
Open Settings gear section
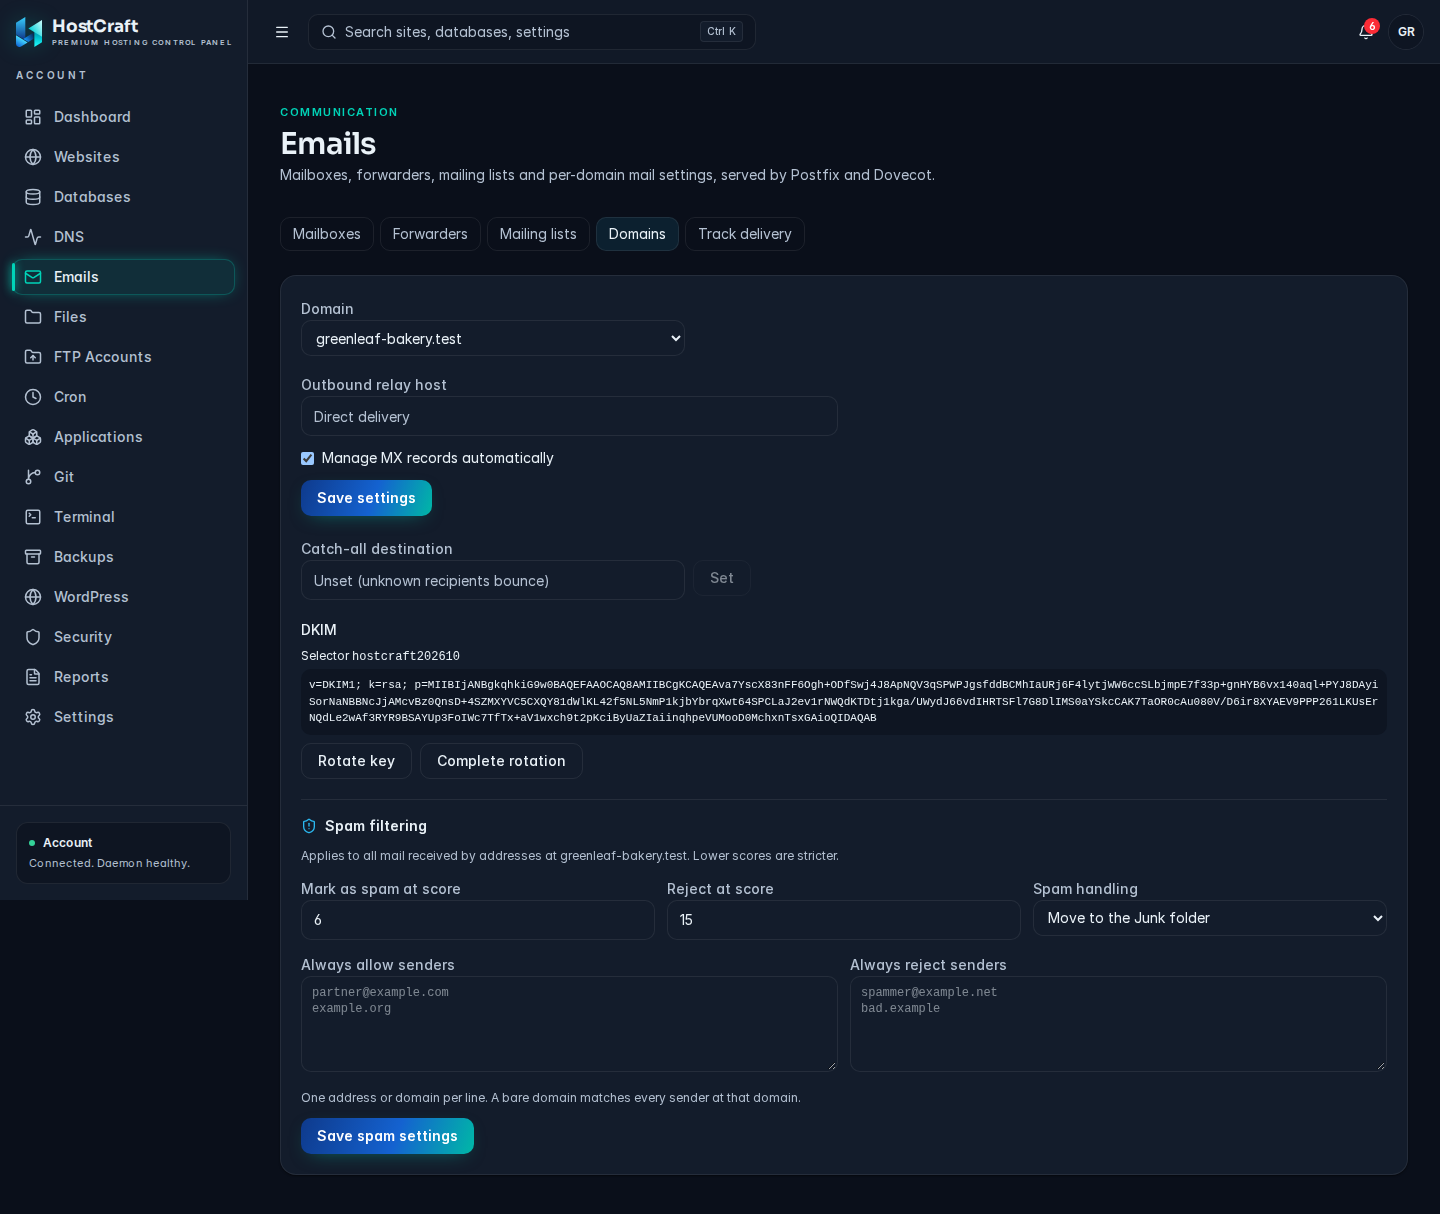pos(123,717)
